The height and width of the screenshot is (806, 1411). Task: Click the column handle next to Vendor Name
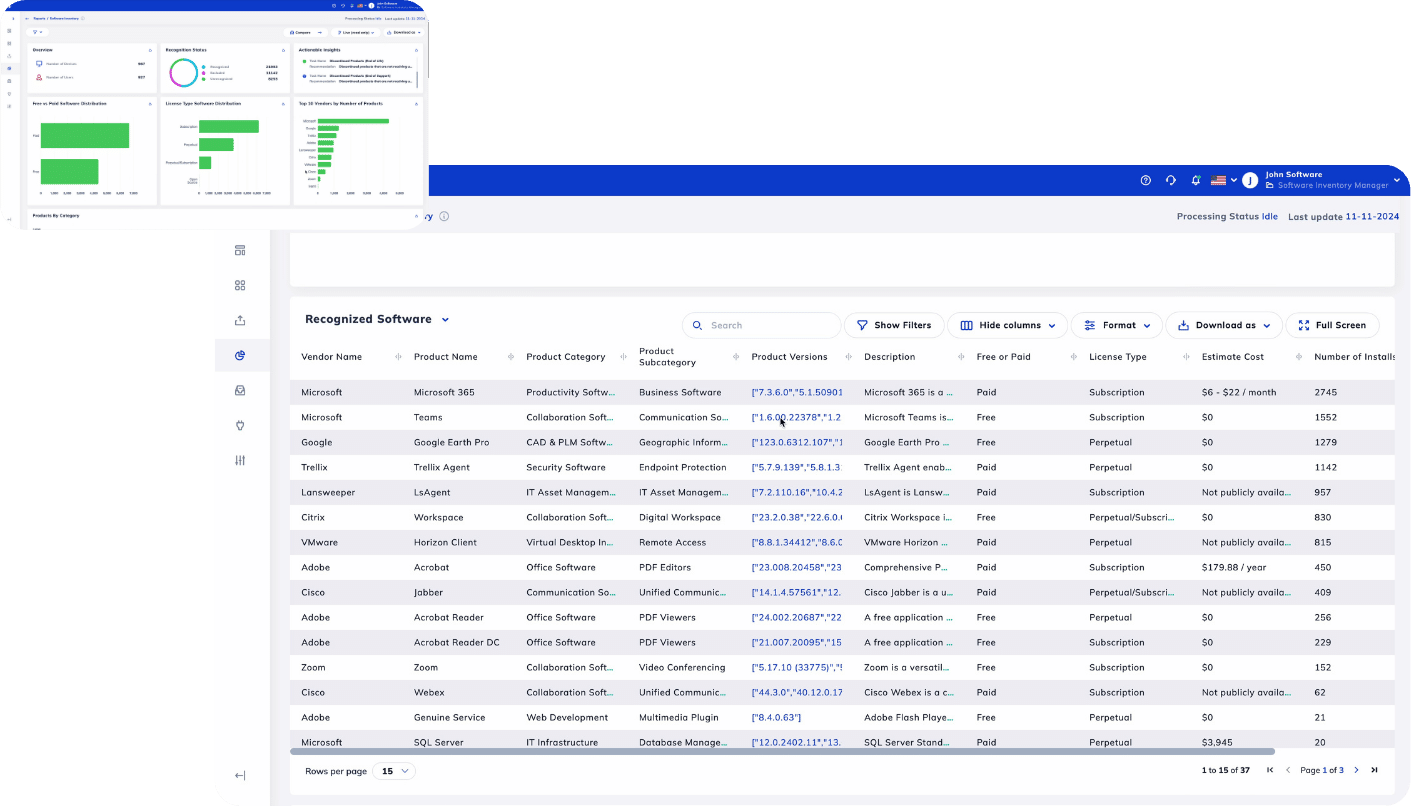click(x=398, y=357)
